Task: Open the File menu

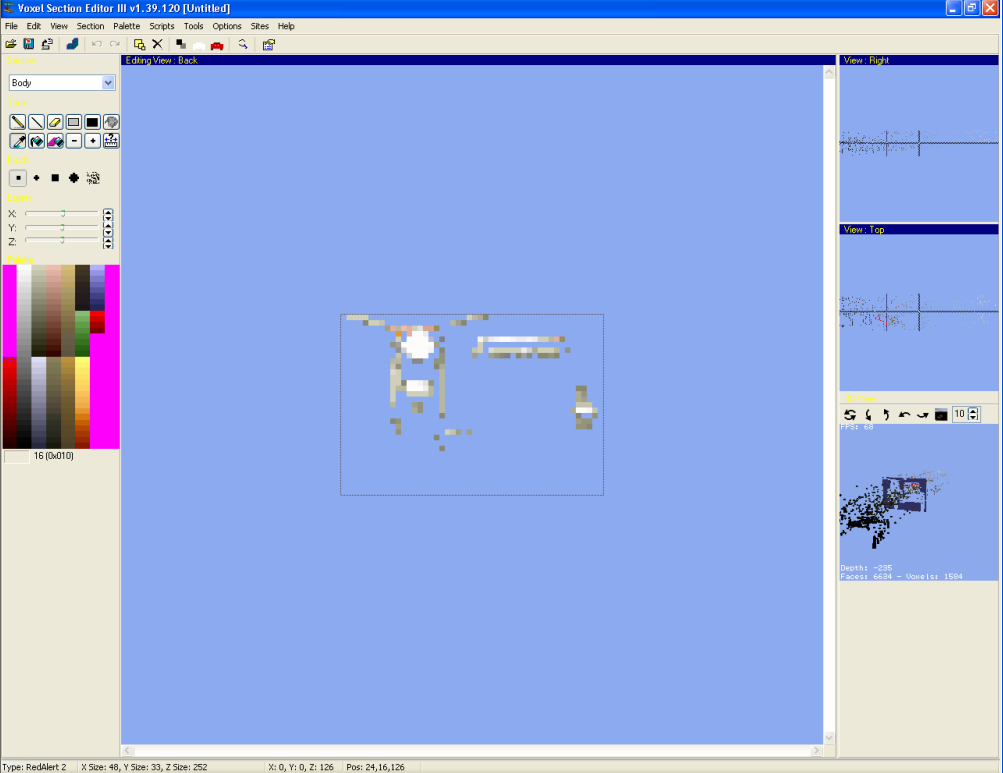Action: [12, 26]
